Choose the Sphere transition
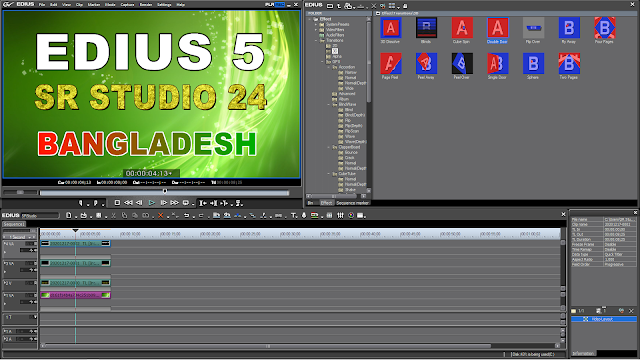 (x=533, y=63)
